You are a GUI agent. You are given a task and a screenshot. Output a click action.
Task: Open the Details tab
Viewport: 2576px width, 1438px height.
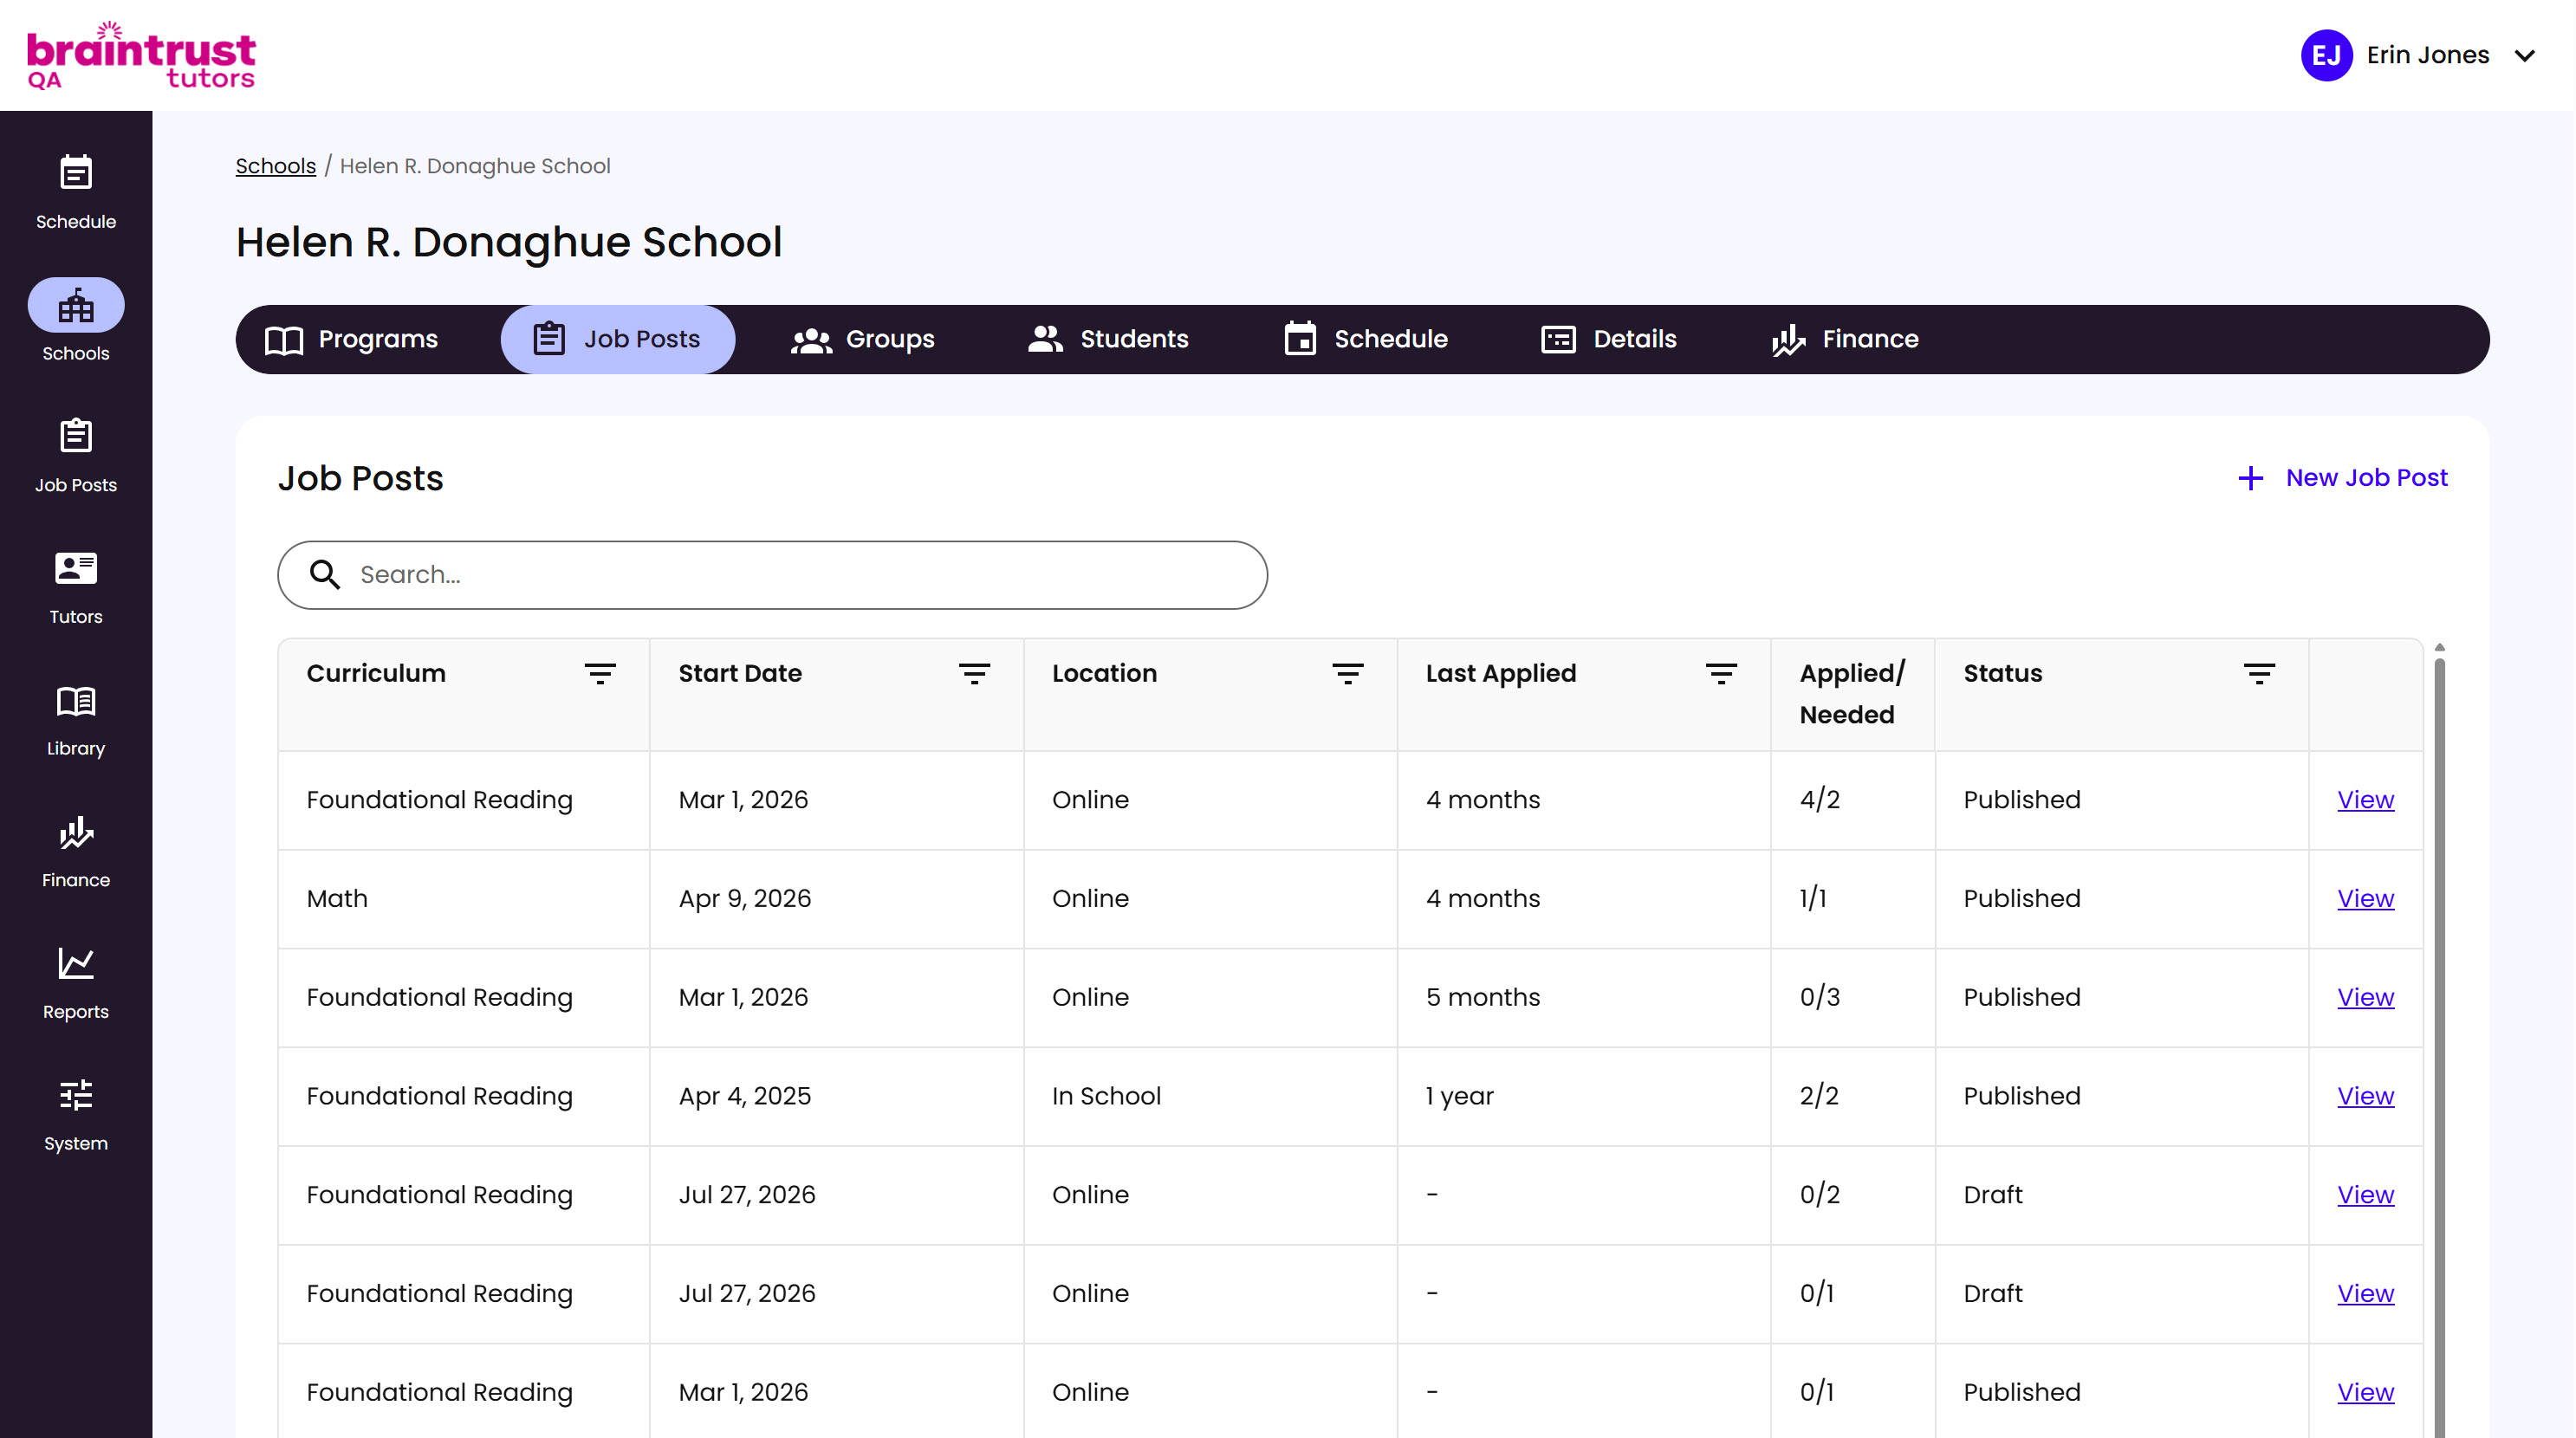click(x=1608, y=339)
